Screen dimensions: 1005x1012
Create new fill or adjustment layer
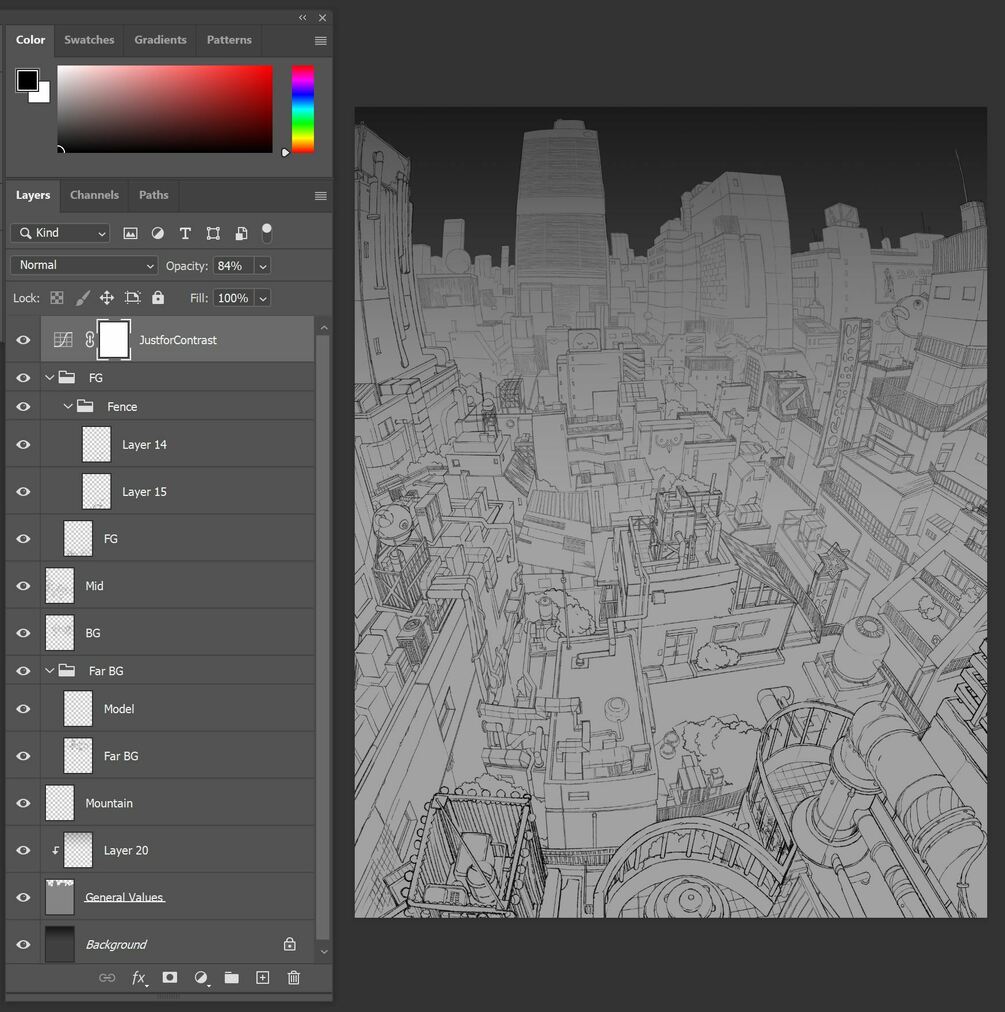pos(201,978)
